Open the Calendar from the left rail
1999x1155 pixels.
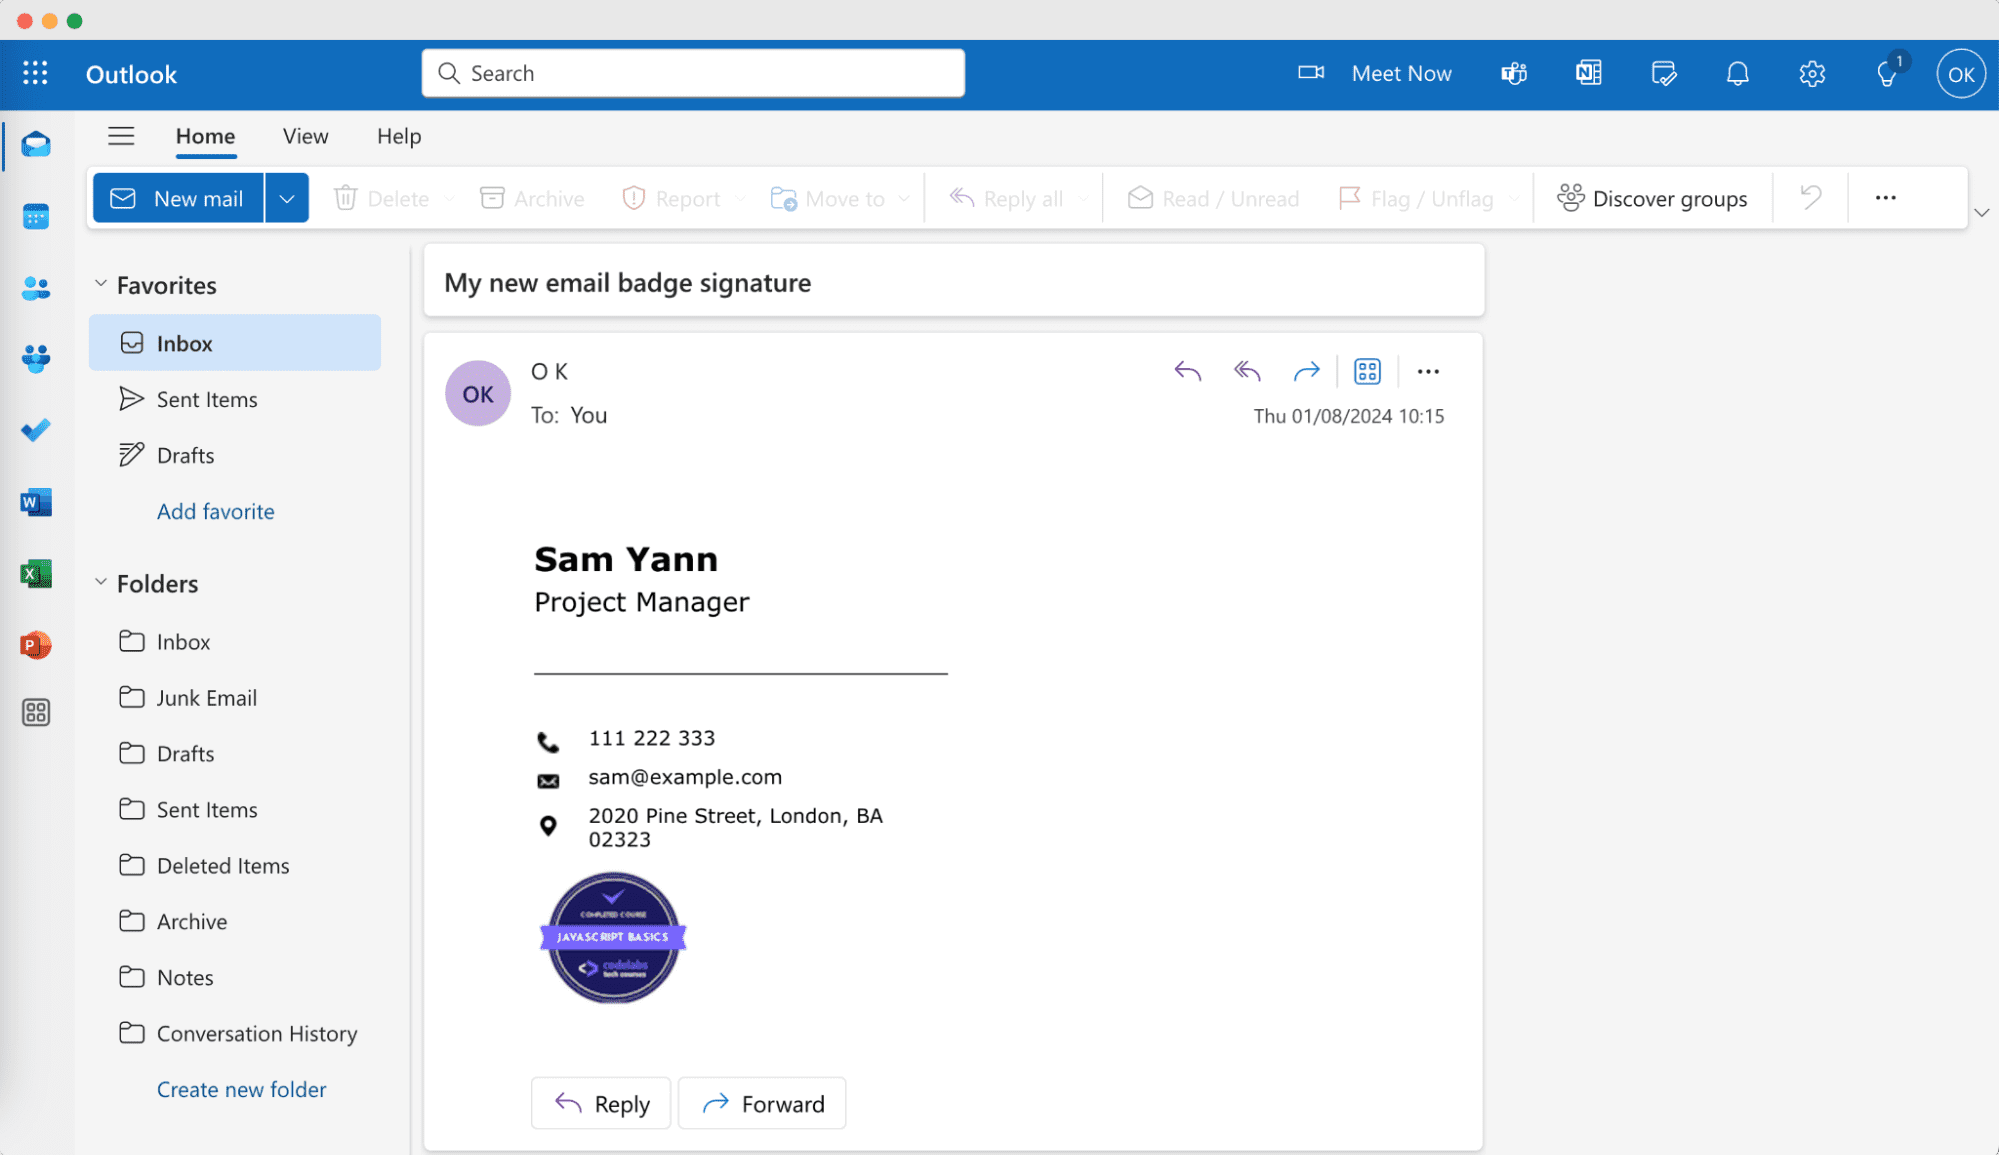(x=36, y=215)
